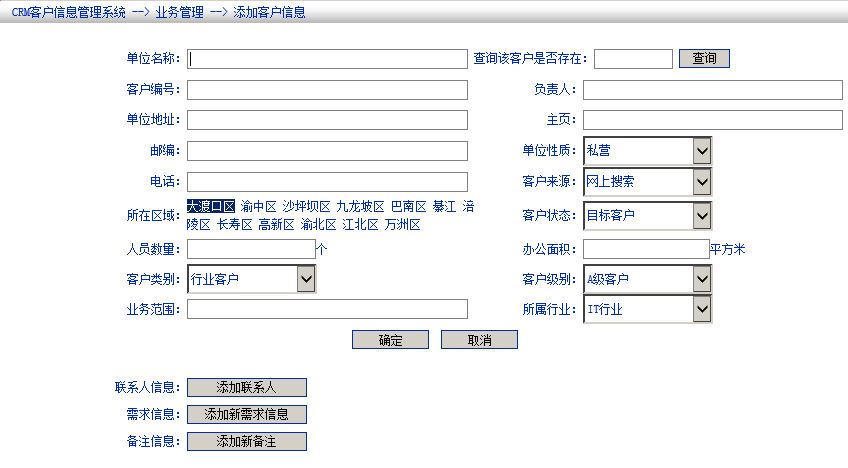
Task: Open 添加新需求信息 button
Action: click(x=246, y=414)
